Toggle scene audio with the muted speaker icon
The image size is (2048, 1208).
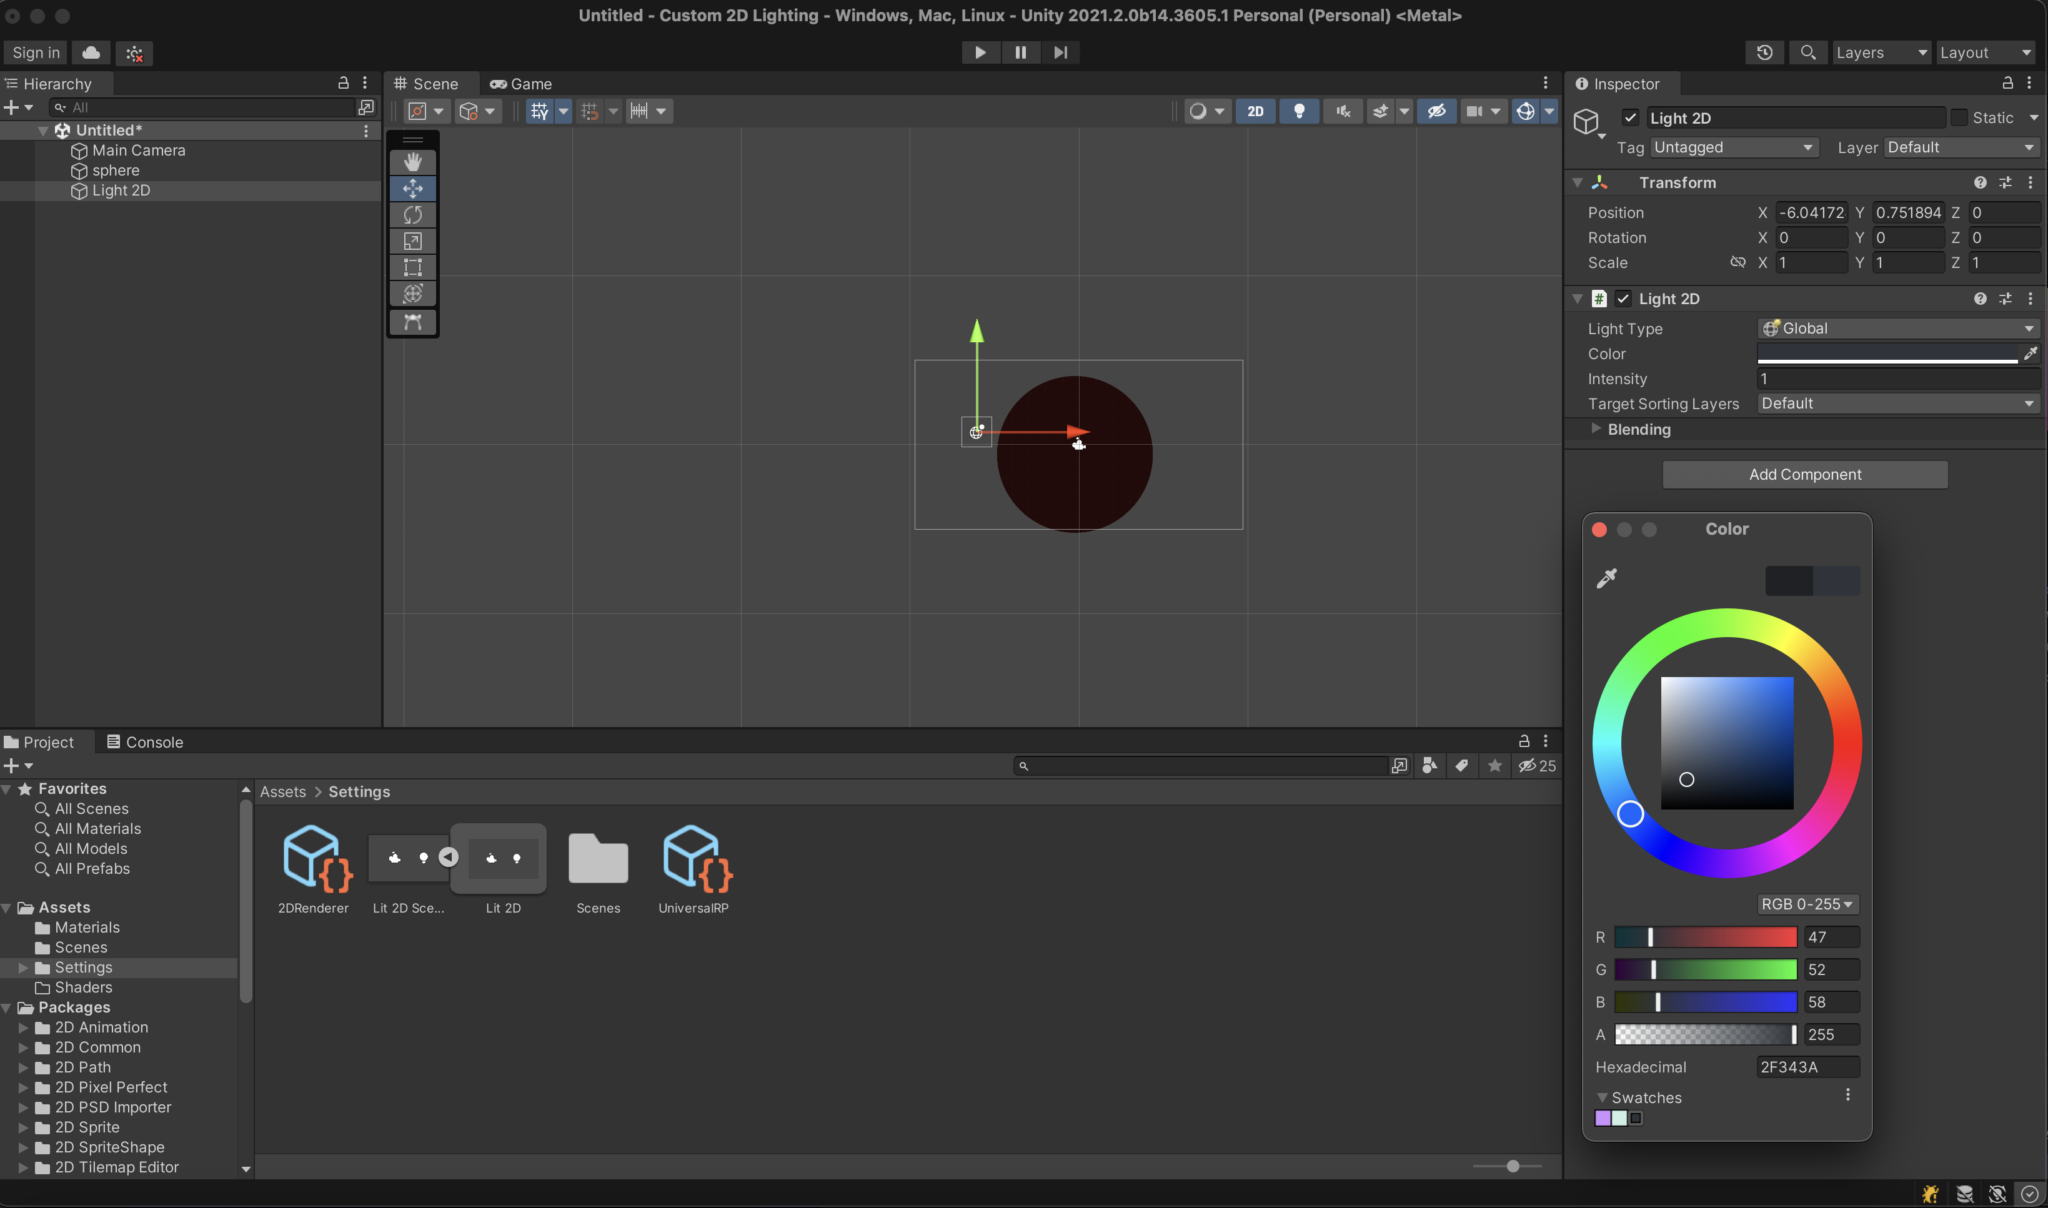1343,111
